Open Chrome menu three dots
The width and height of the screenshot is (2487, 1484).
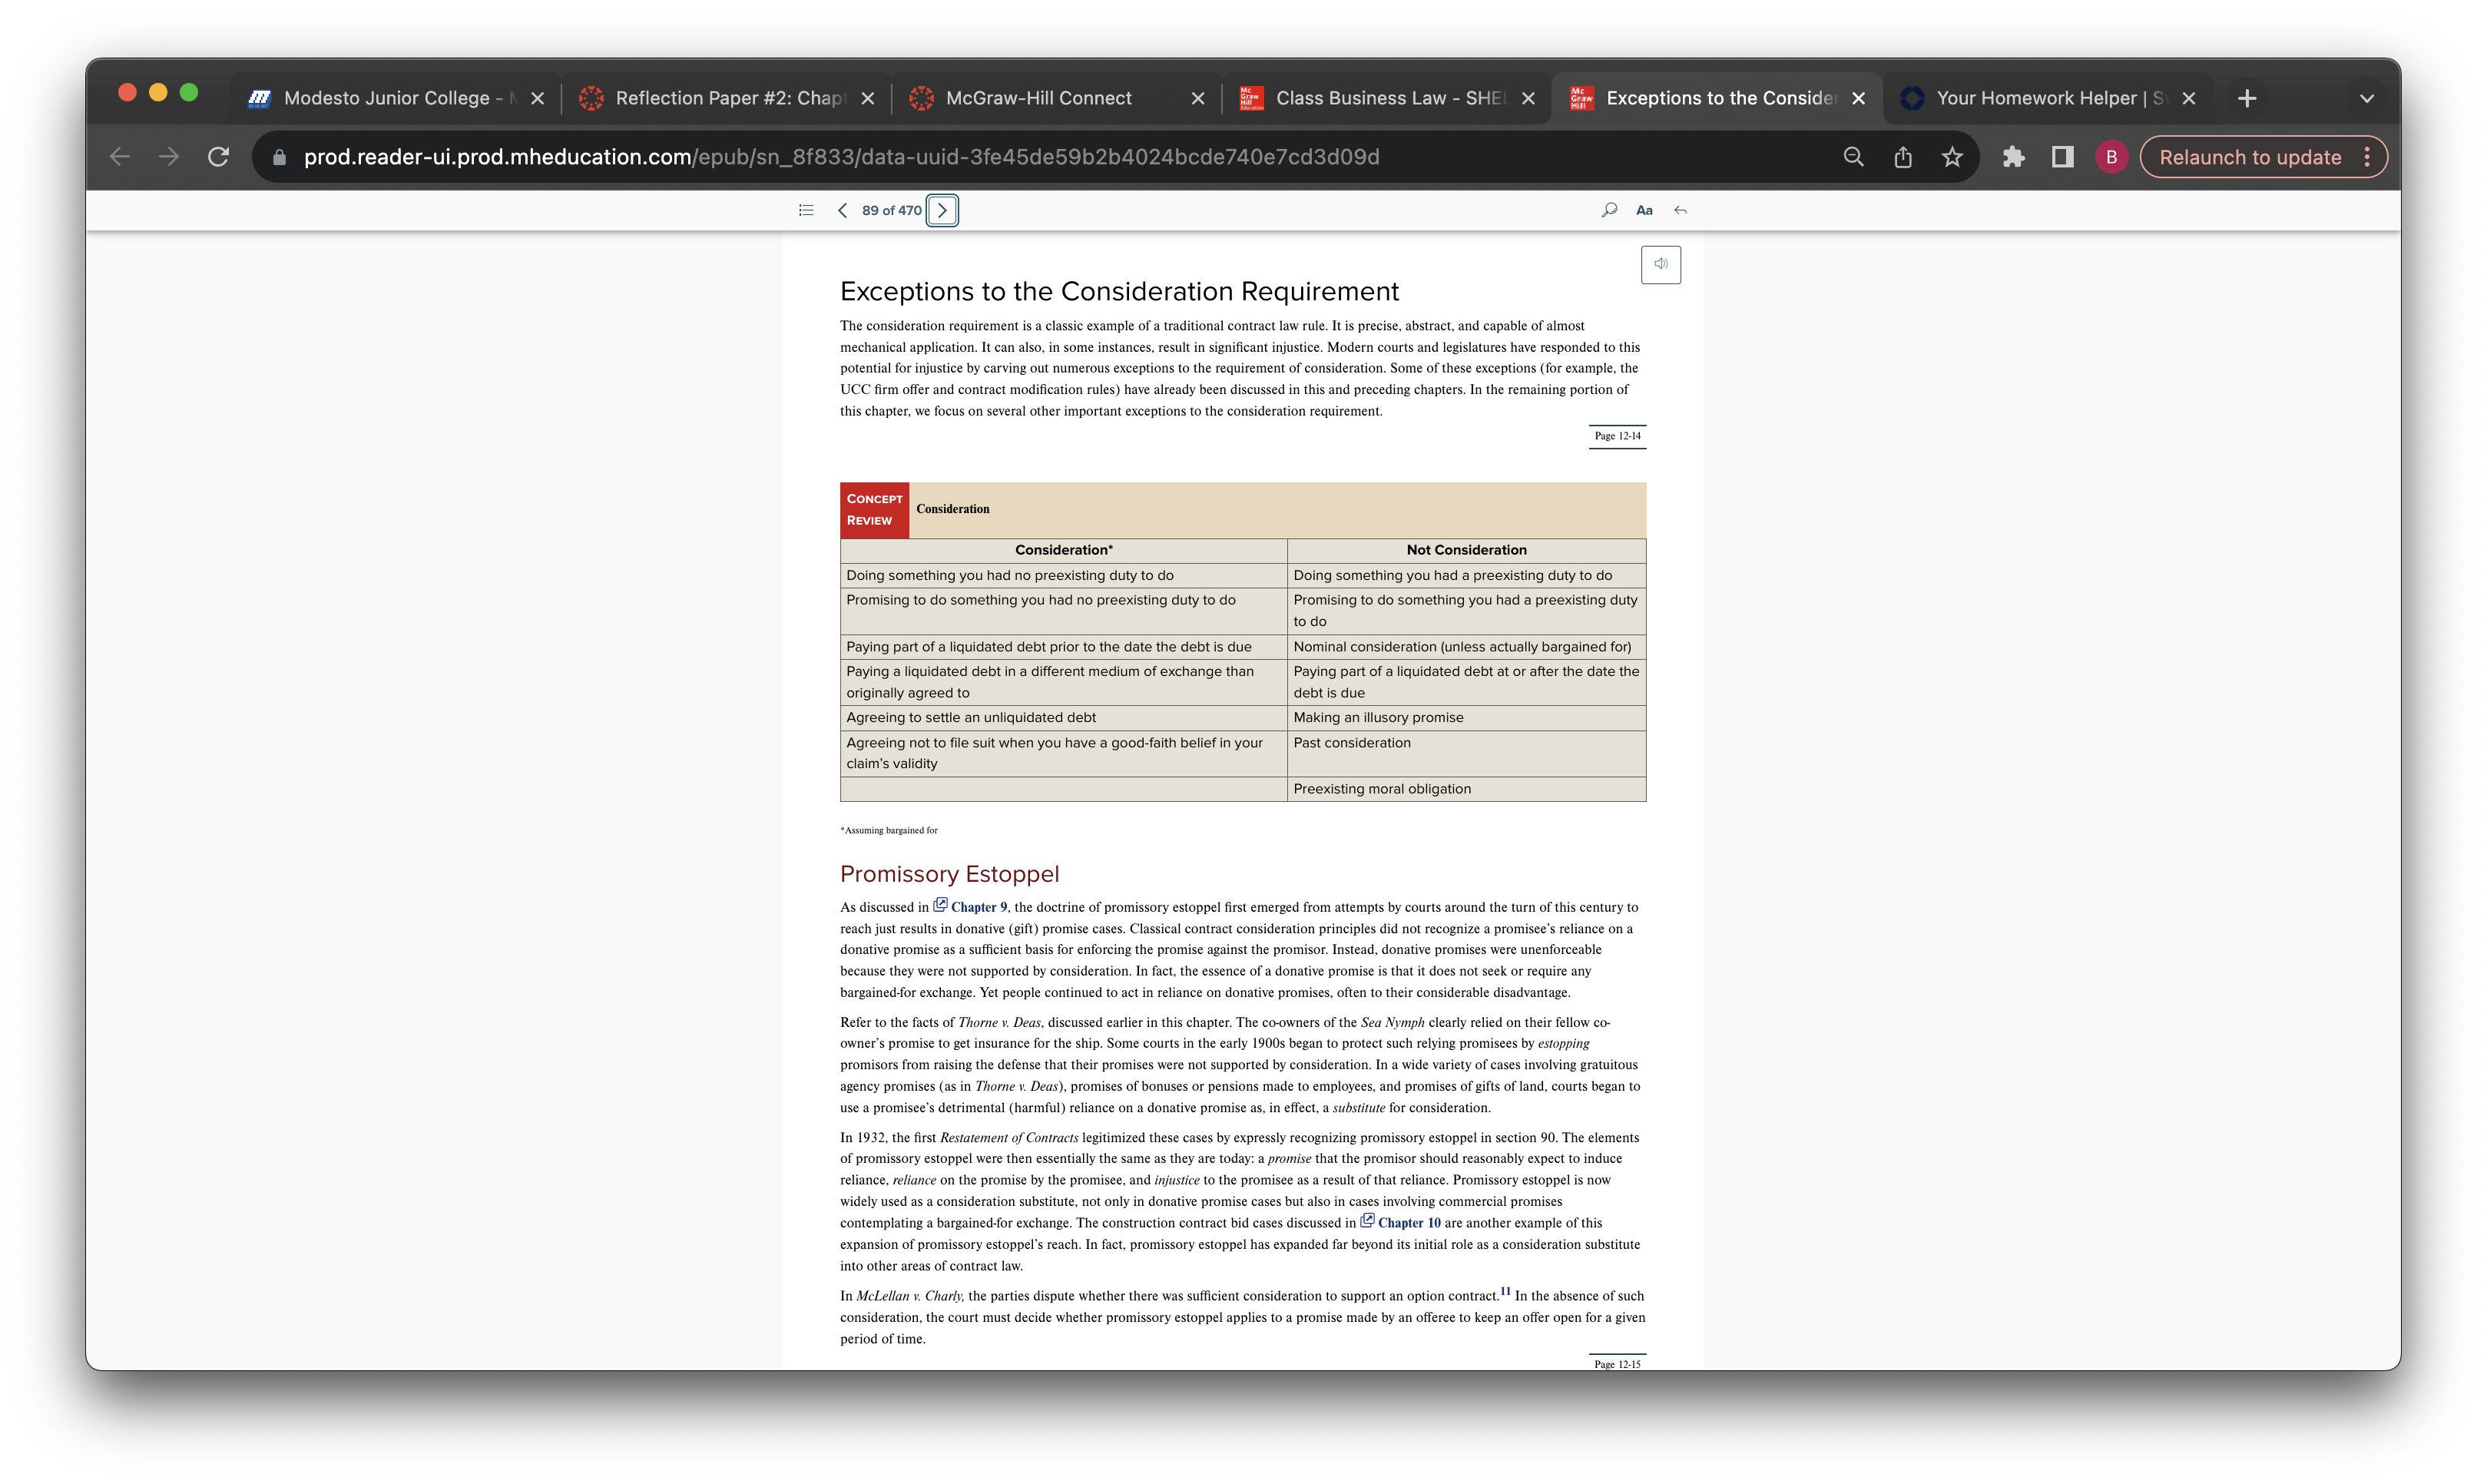click(2366, 157)
